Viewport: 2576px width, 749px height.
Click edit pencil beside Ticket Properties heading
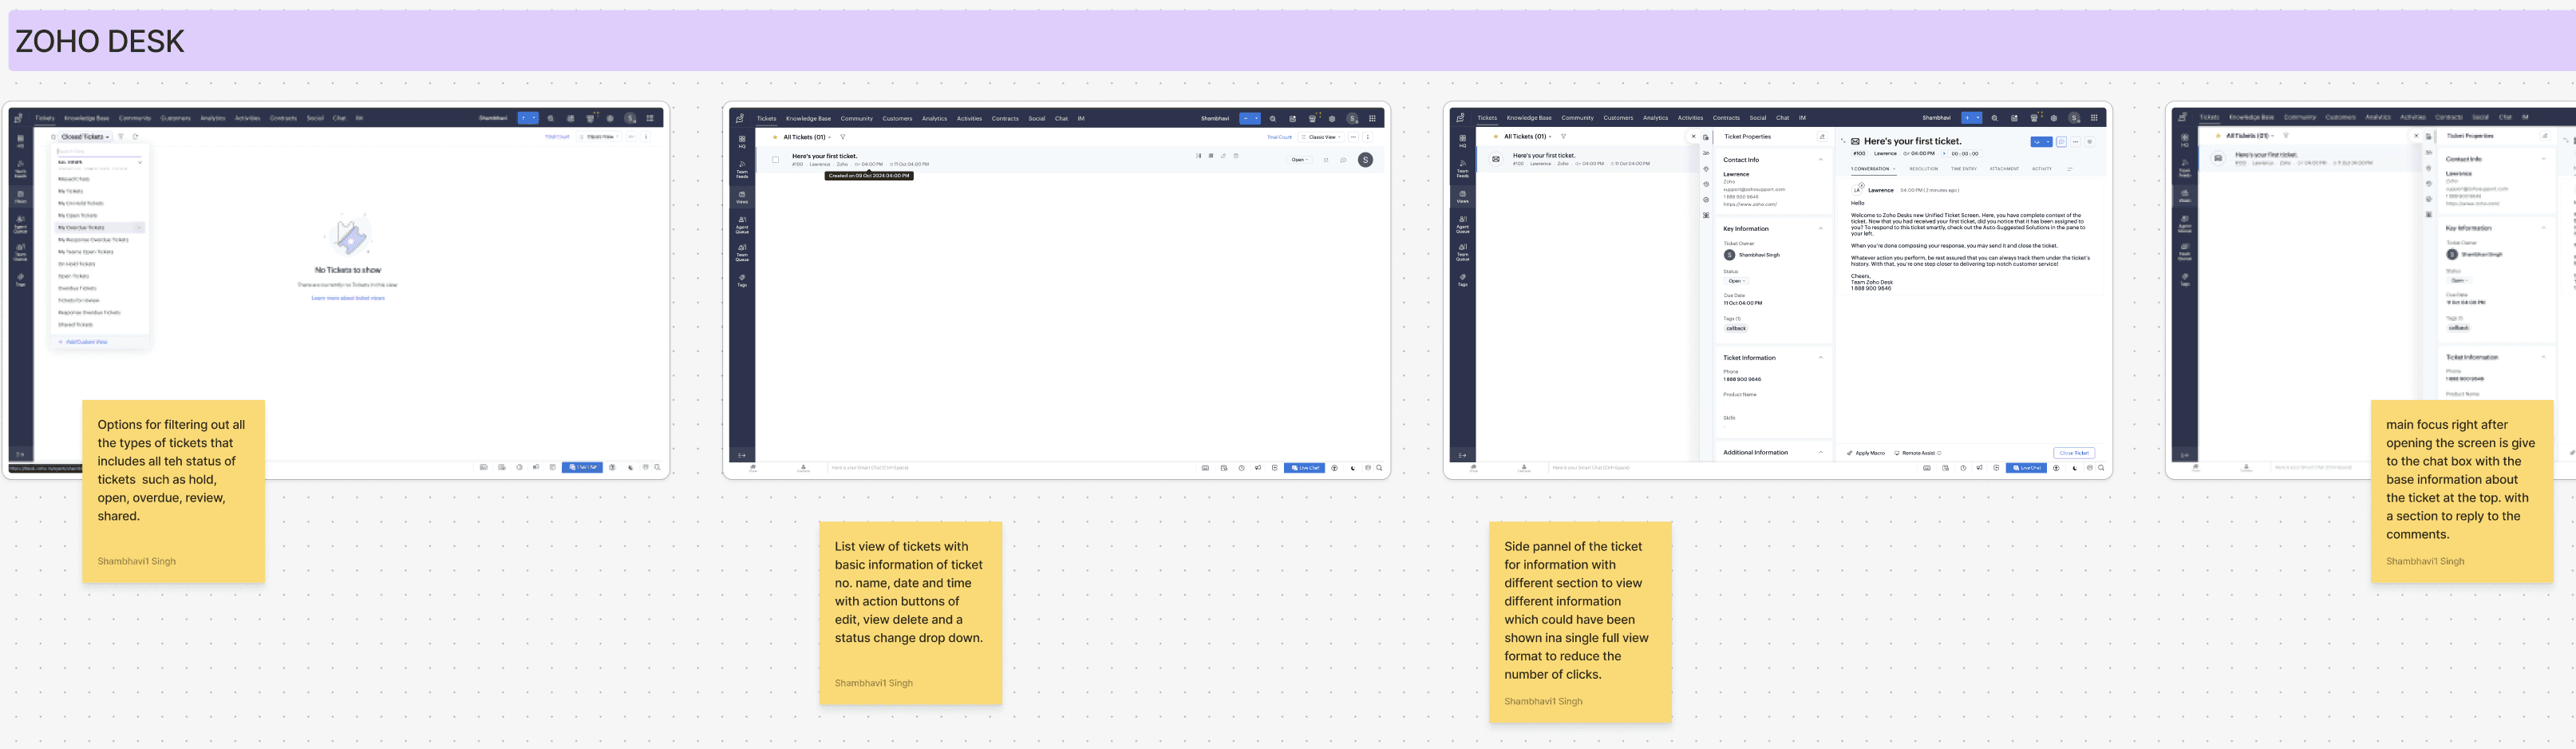(x=1821, y=137)
